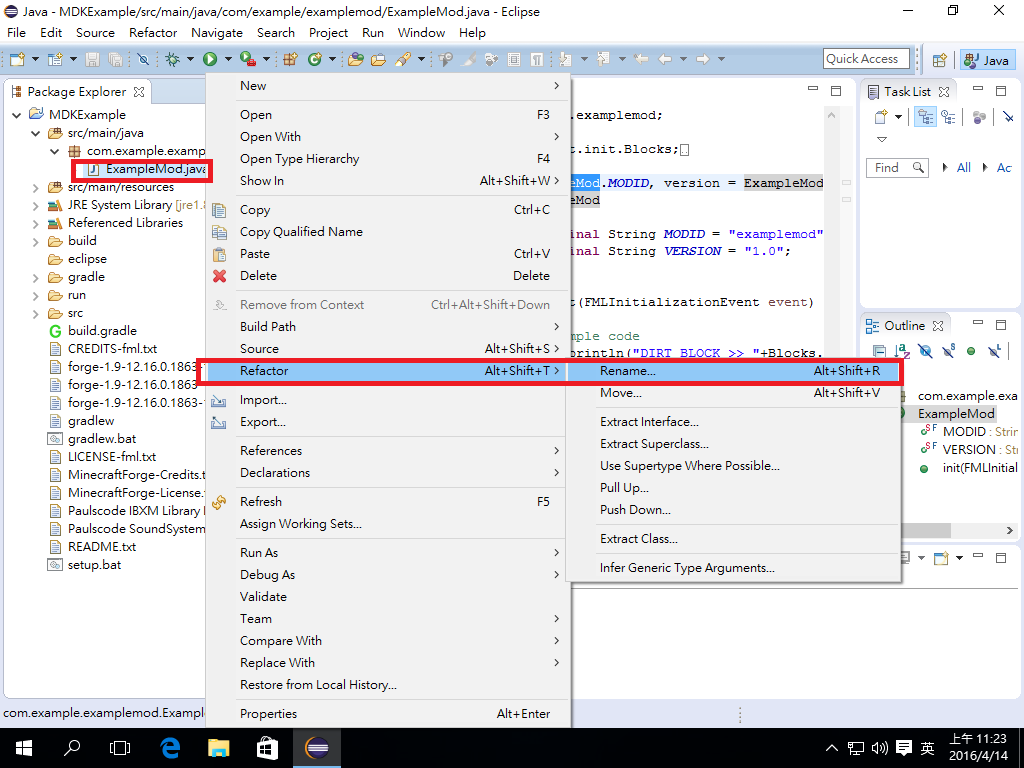Open the Task List view menu triangle
Screen dimensions: 1024x768
[882, 139]
